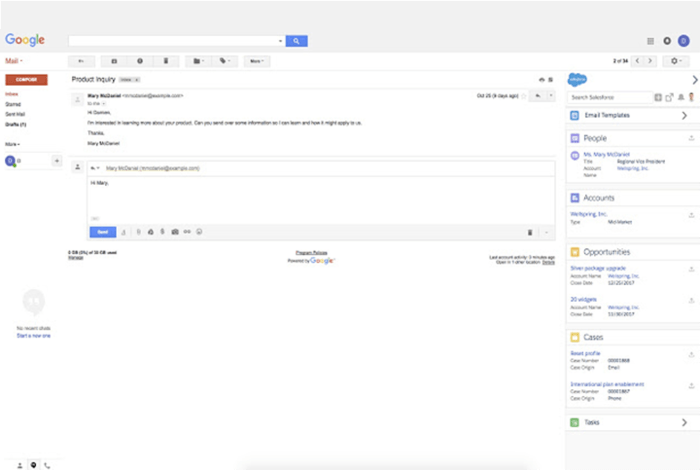
Task: Expand the Tasks section in Salesforce panel
Action: (684, 423)
